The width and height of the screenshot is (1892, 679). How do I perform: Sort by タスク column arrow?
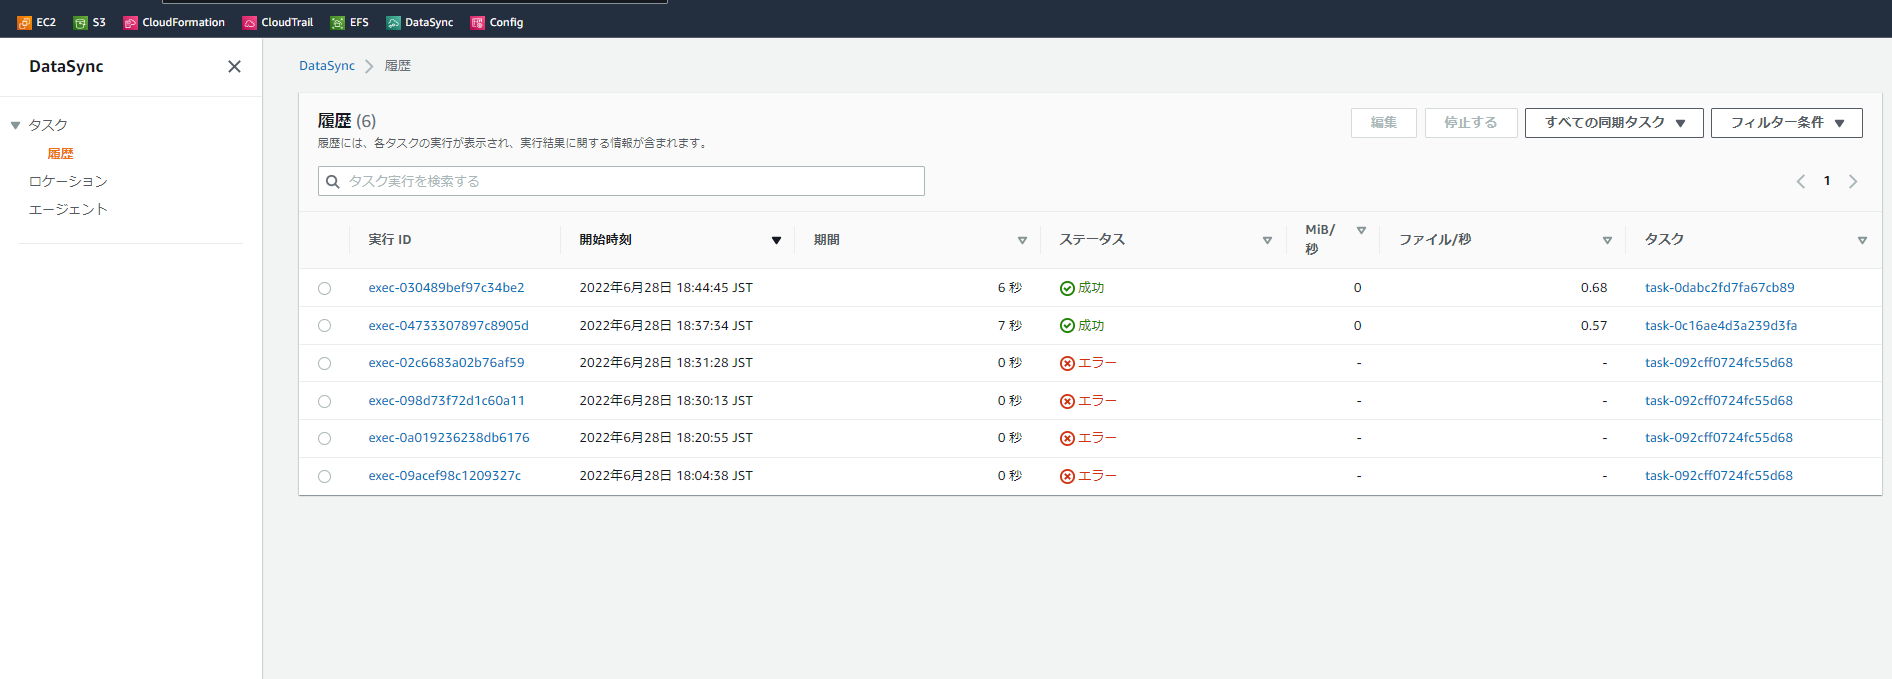pyautogui.click(x=1862, y=240)
